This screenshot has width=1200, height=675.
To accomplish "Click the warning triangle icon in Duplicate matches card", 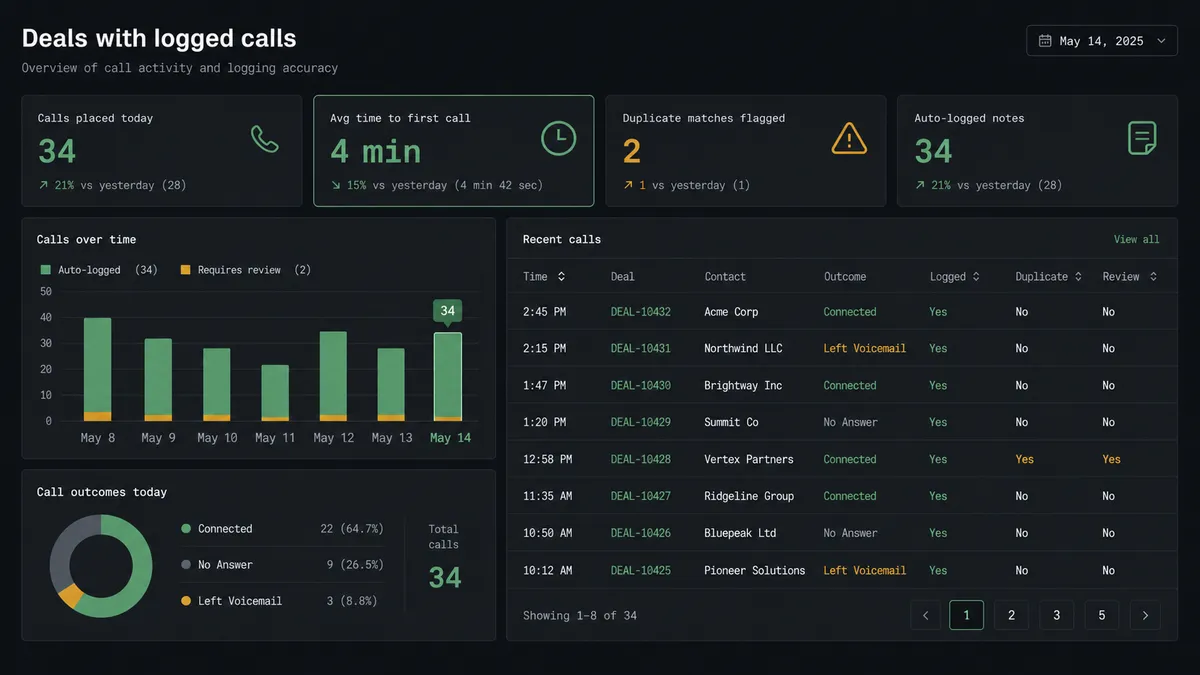I will click(x=849, y=138).
